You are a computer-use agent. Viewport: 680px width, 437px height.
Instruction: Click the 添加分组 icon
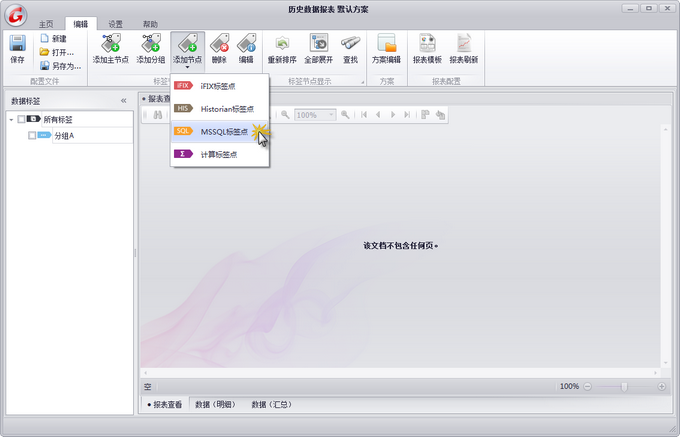[x=150, y=43]
